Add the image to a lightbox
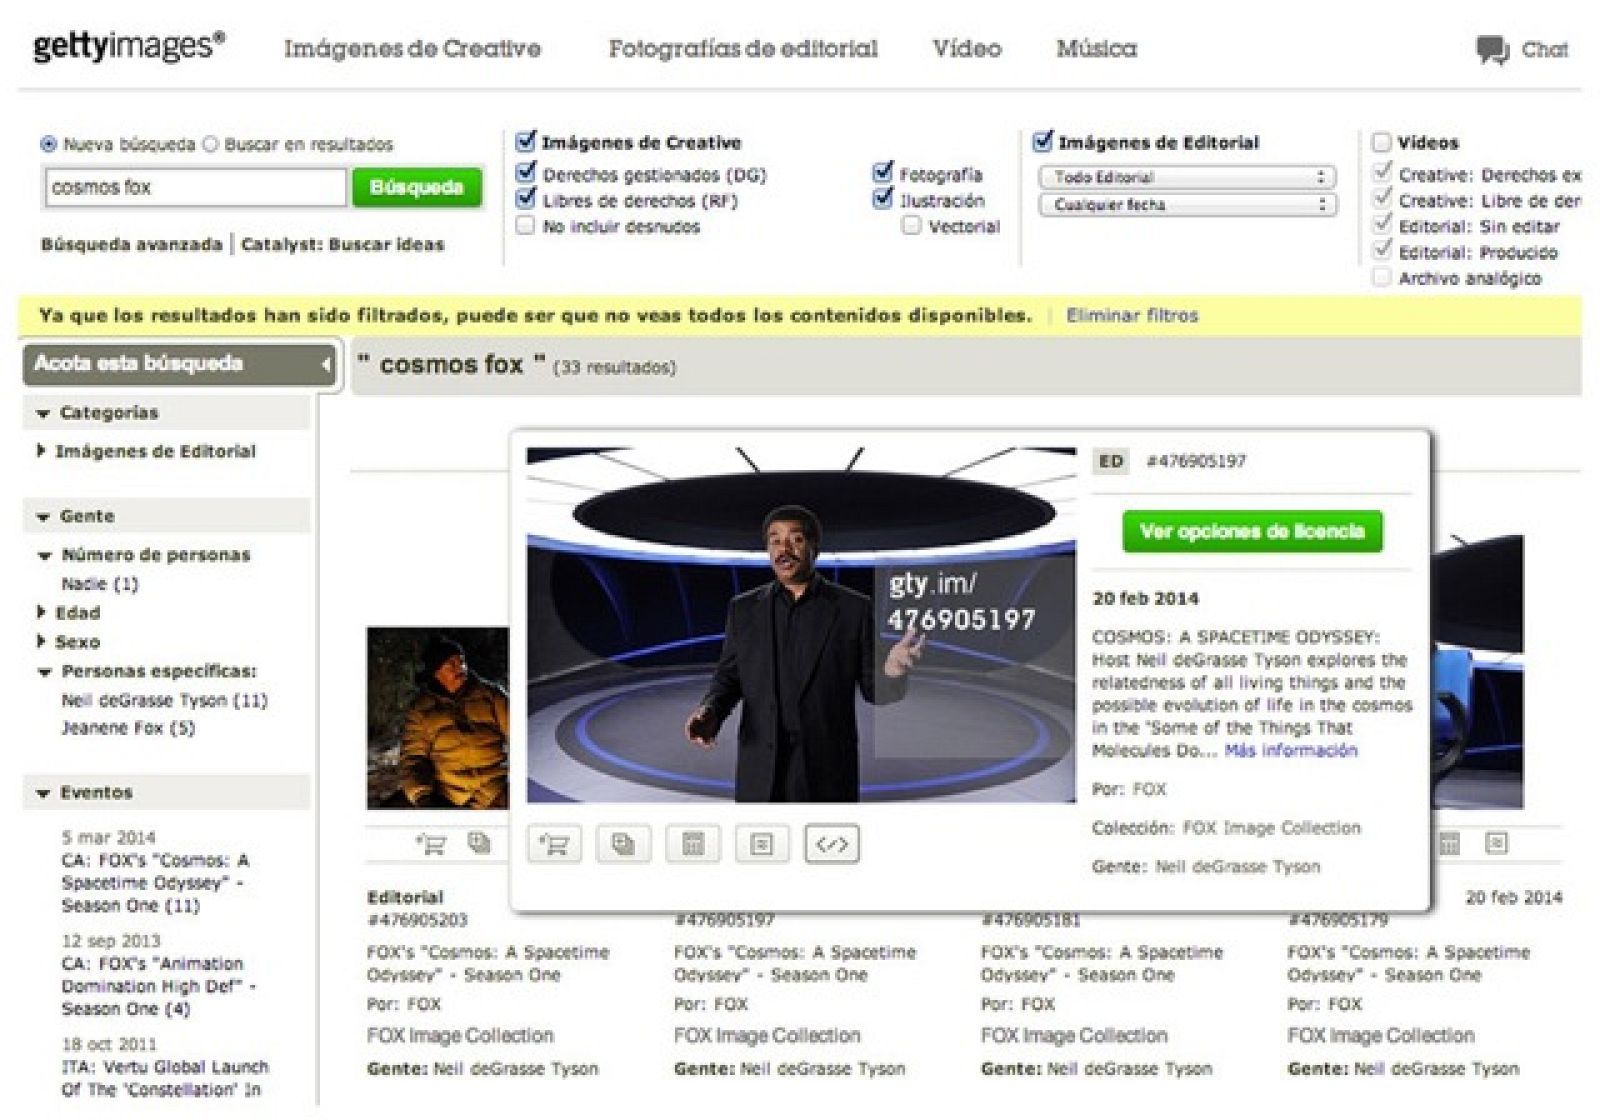 click(762, 843)
